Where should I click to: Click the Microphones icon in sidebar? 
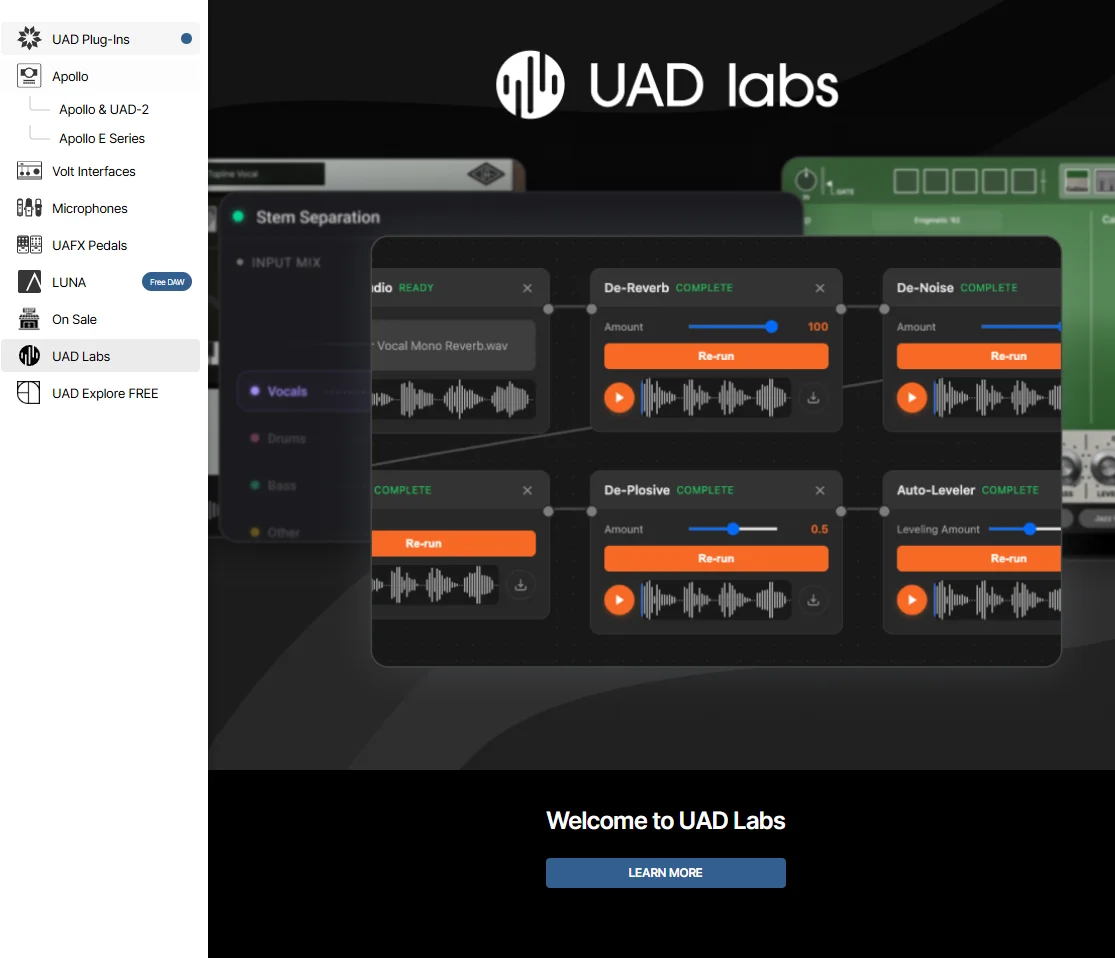pyautogui.click(x=29, y=208)
